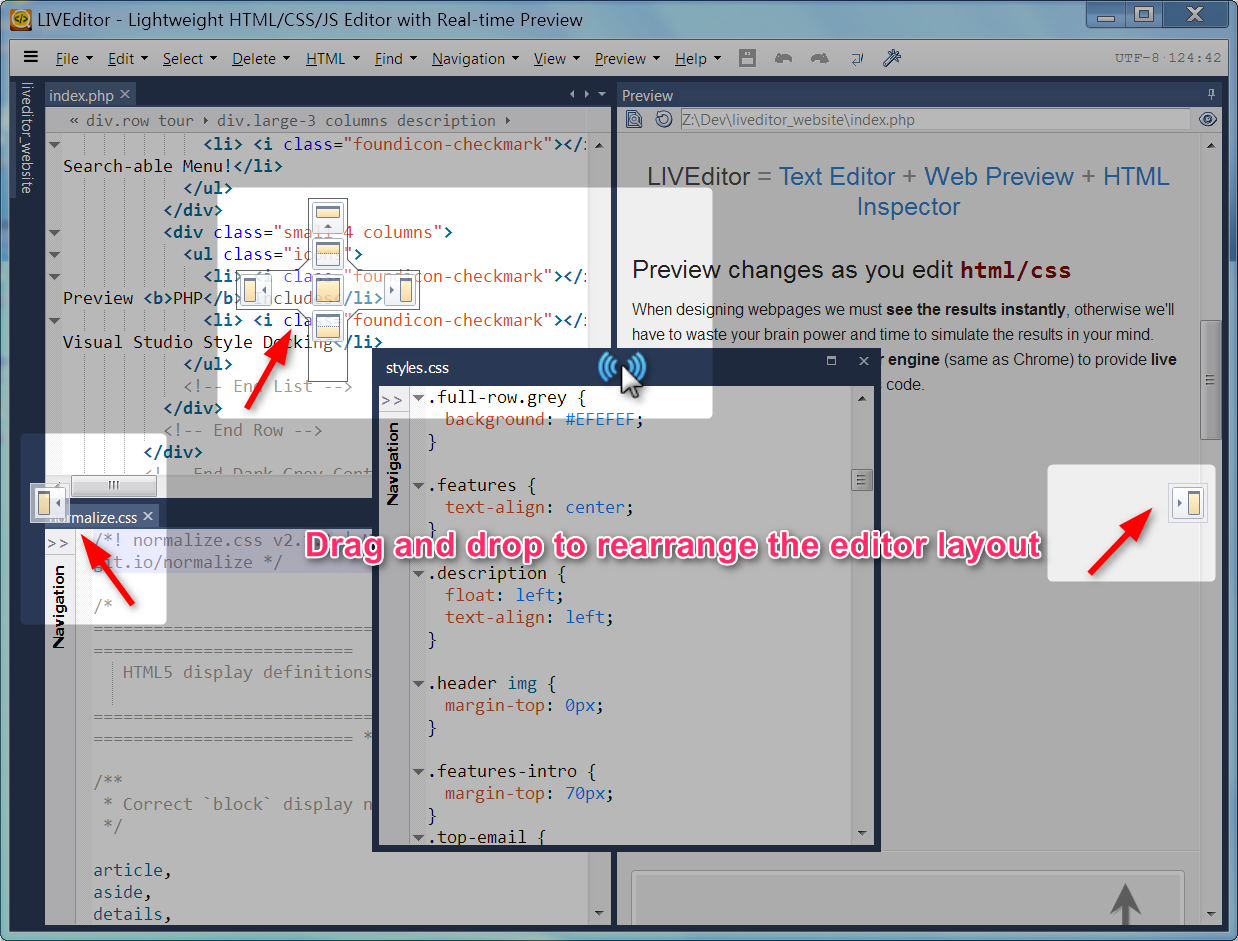Viewport: 1238px width, 941px height.
Task: Open the Navigation menu
Action: click(x=475, y=59)
